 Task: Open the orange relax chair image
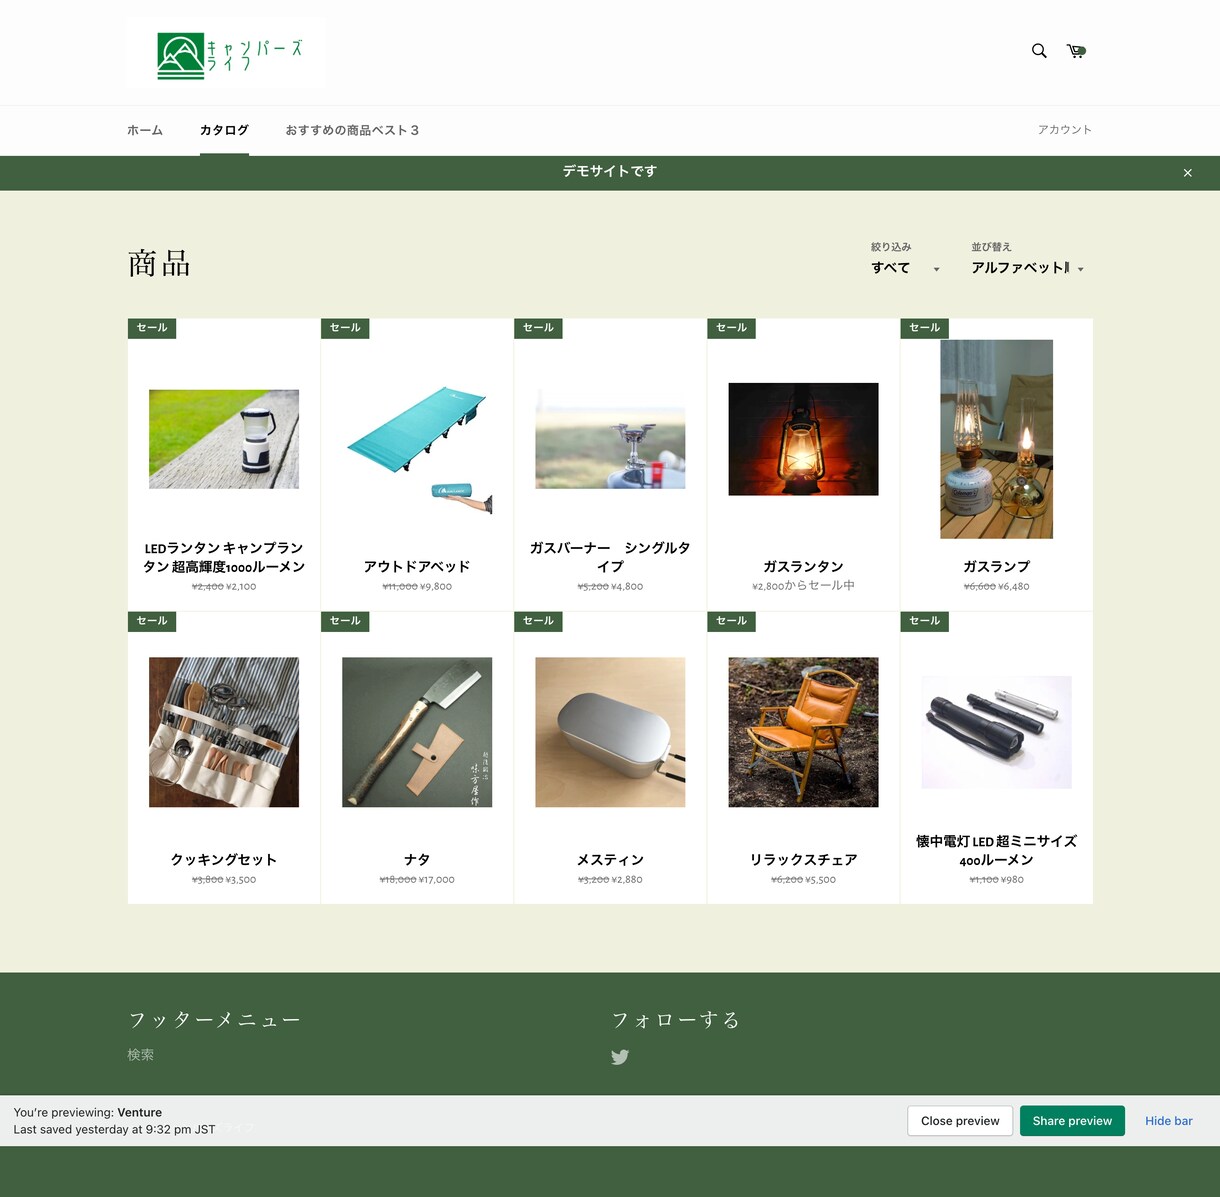(x=803, y=732)
